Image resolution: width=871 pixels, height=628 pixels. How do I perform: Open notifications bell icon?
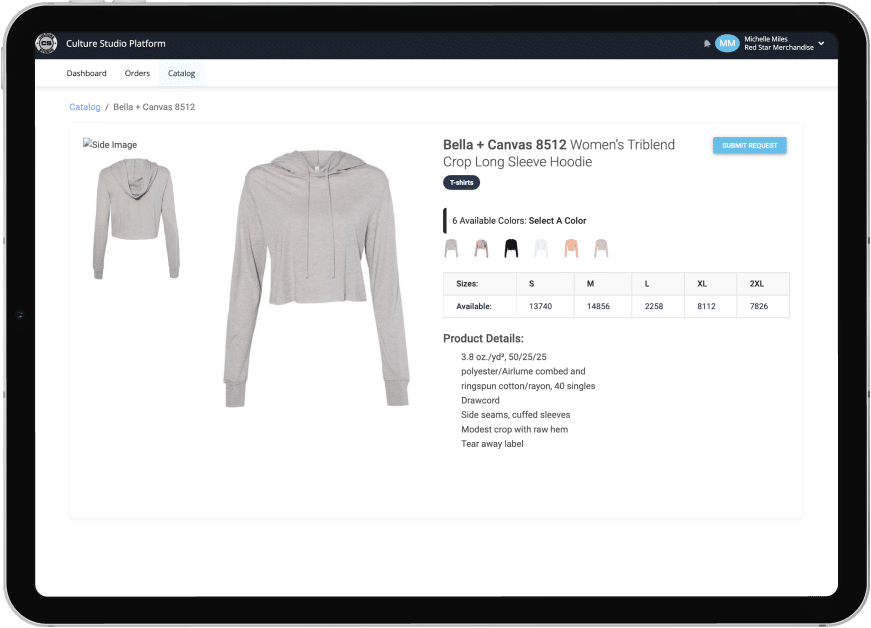(707, 44)
